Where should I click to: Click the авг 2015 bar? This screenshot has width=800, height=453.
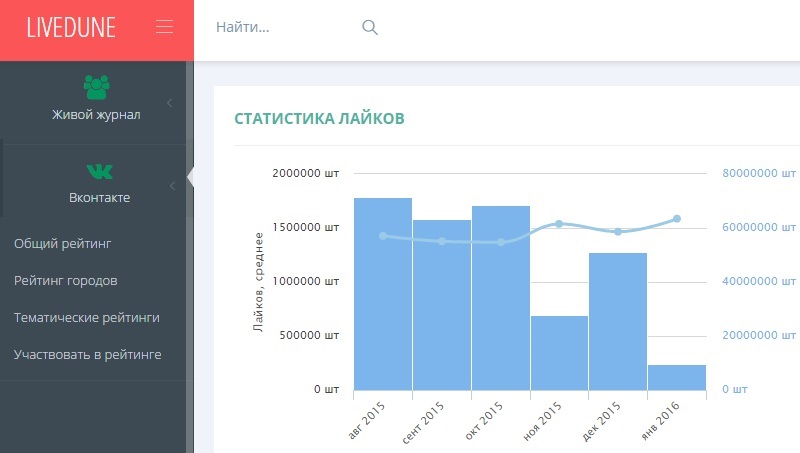click(383, 294)
